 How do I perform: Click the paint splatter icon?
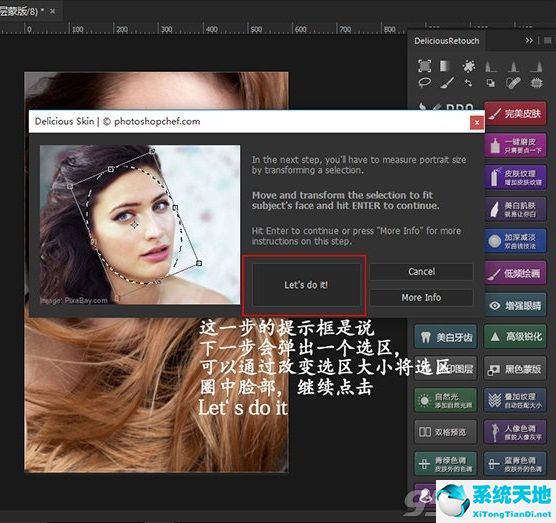click(469, 66)
